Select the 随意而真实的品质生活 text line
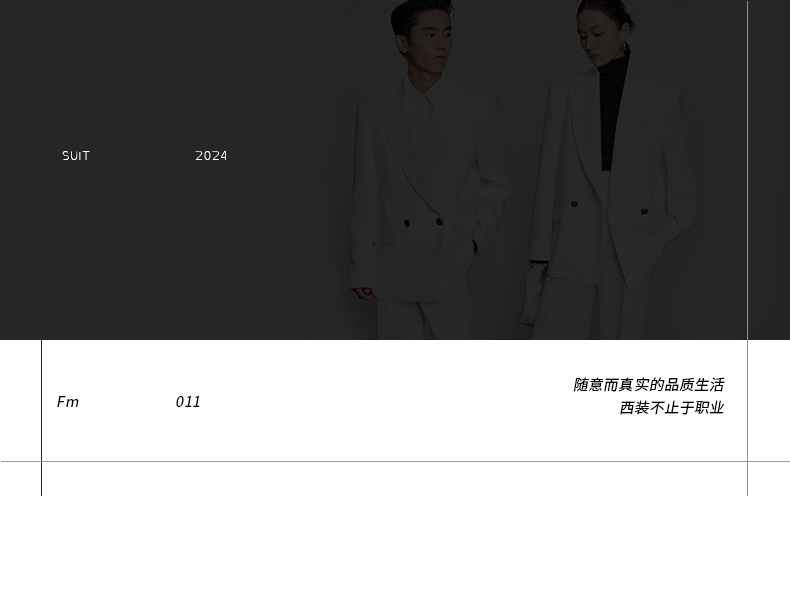This screenshot has width=790, height=602. tap(649, 385)
